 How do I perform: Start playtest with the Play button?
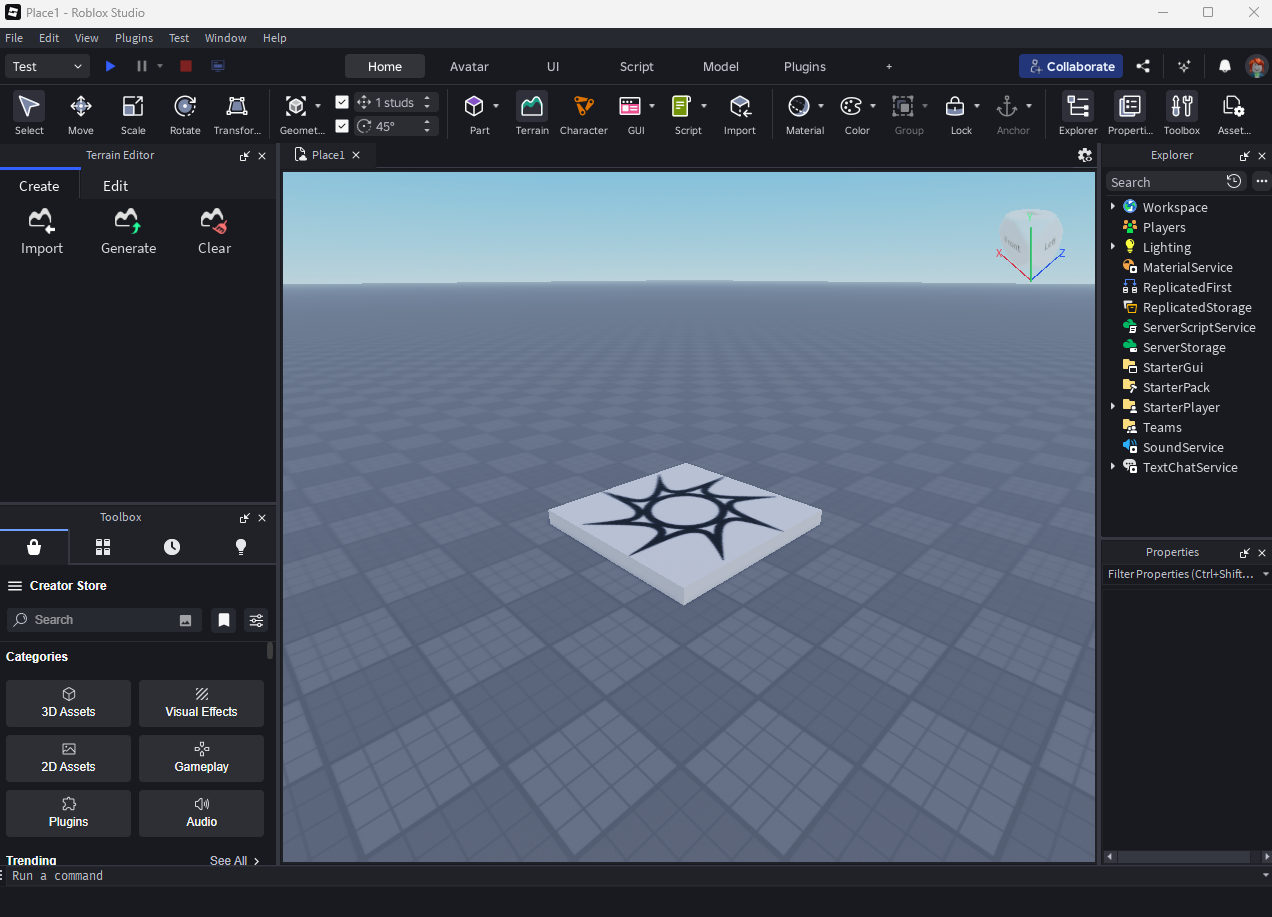point(110,66)
